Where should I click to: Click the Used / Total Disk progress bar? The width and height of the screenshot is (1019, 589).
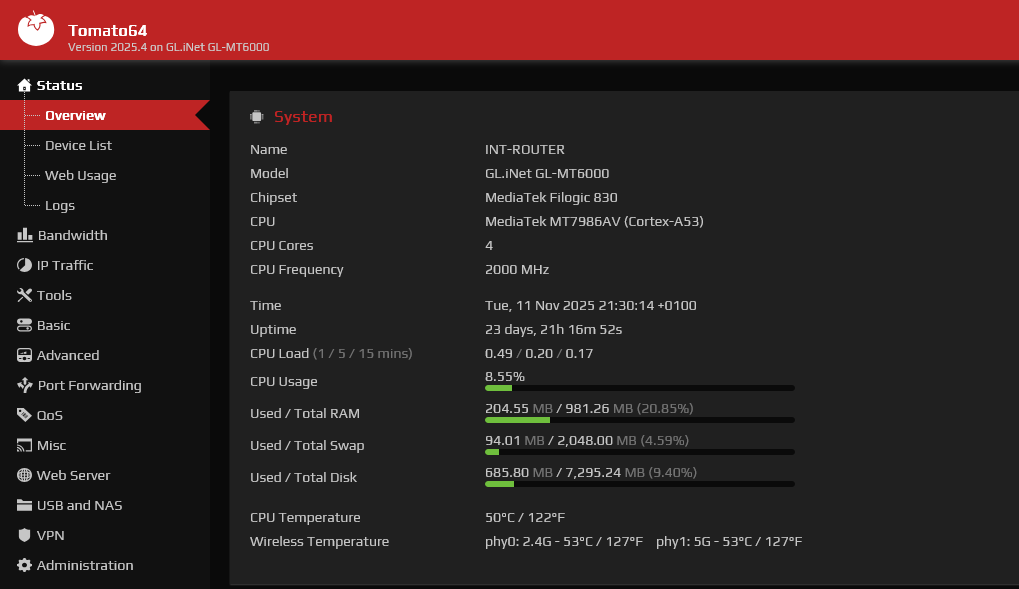639,484
